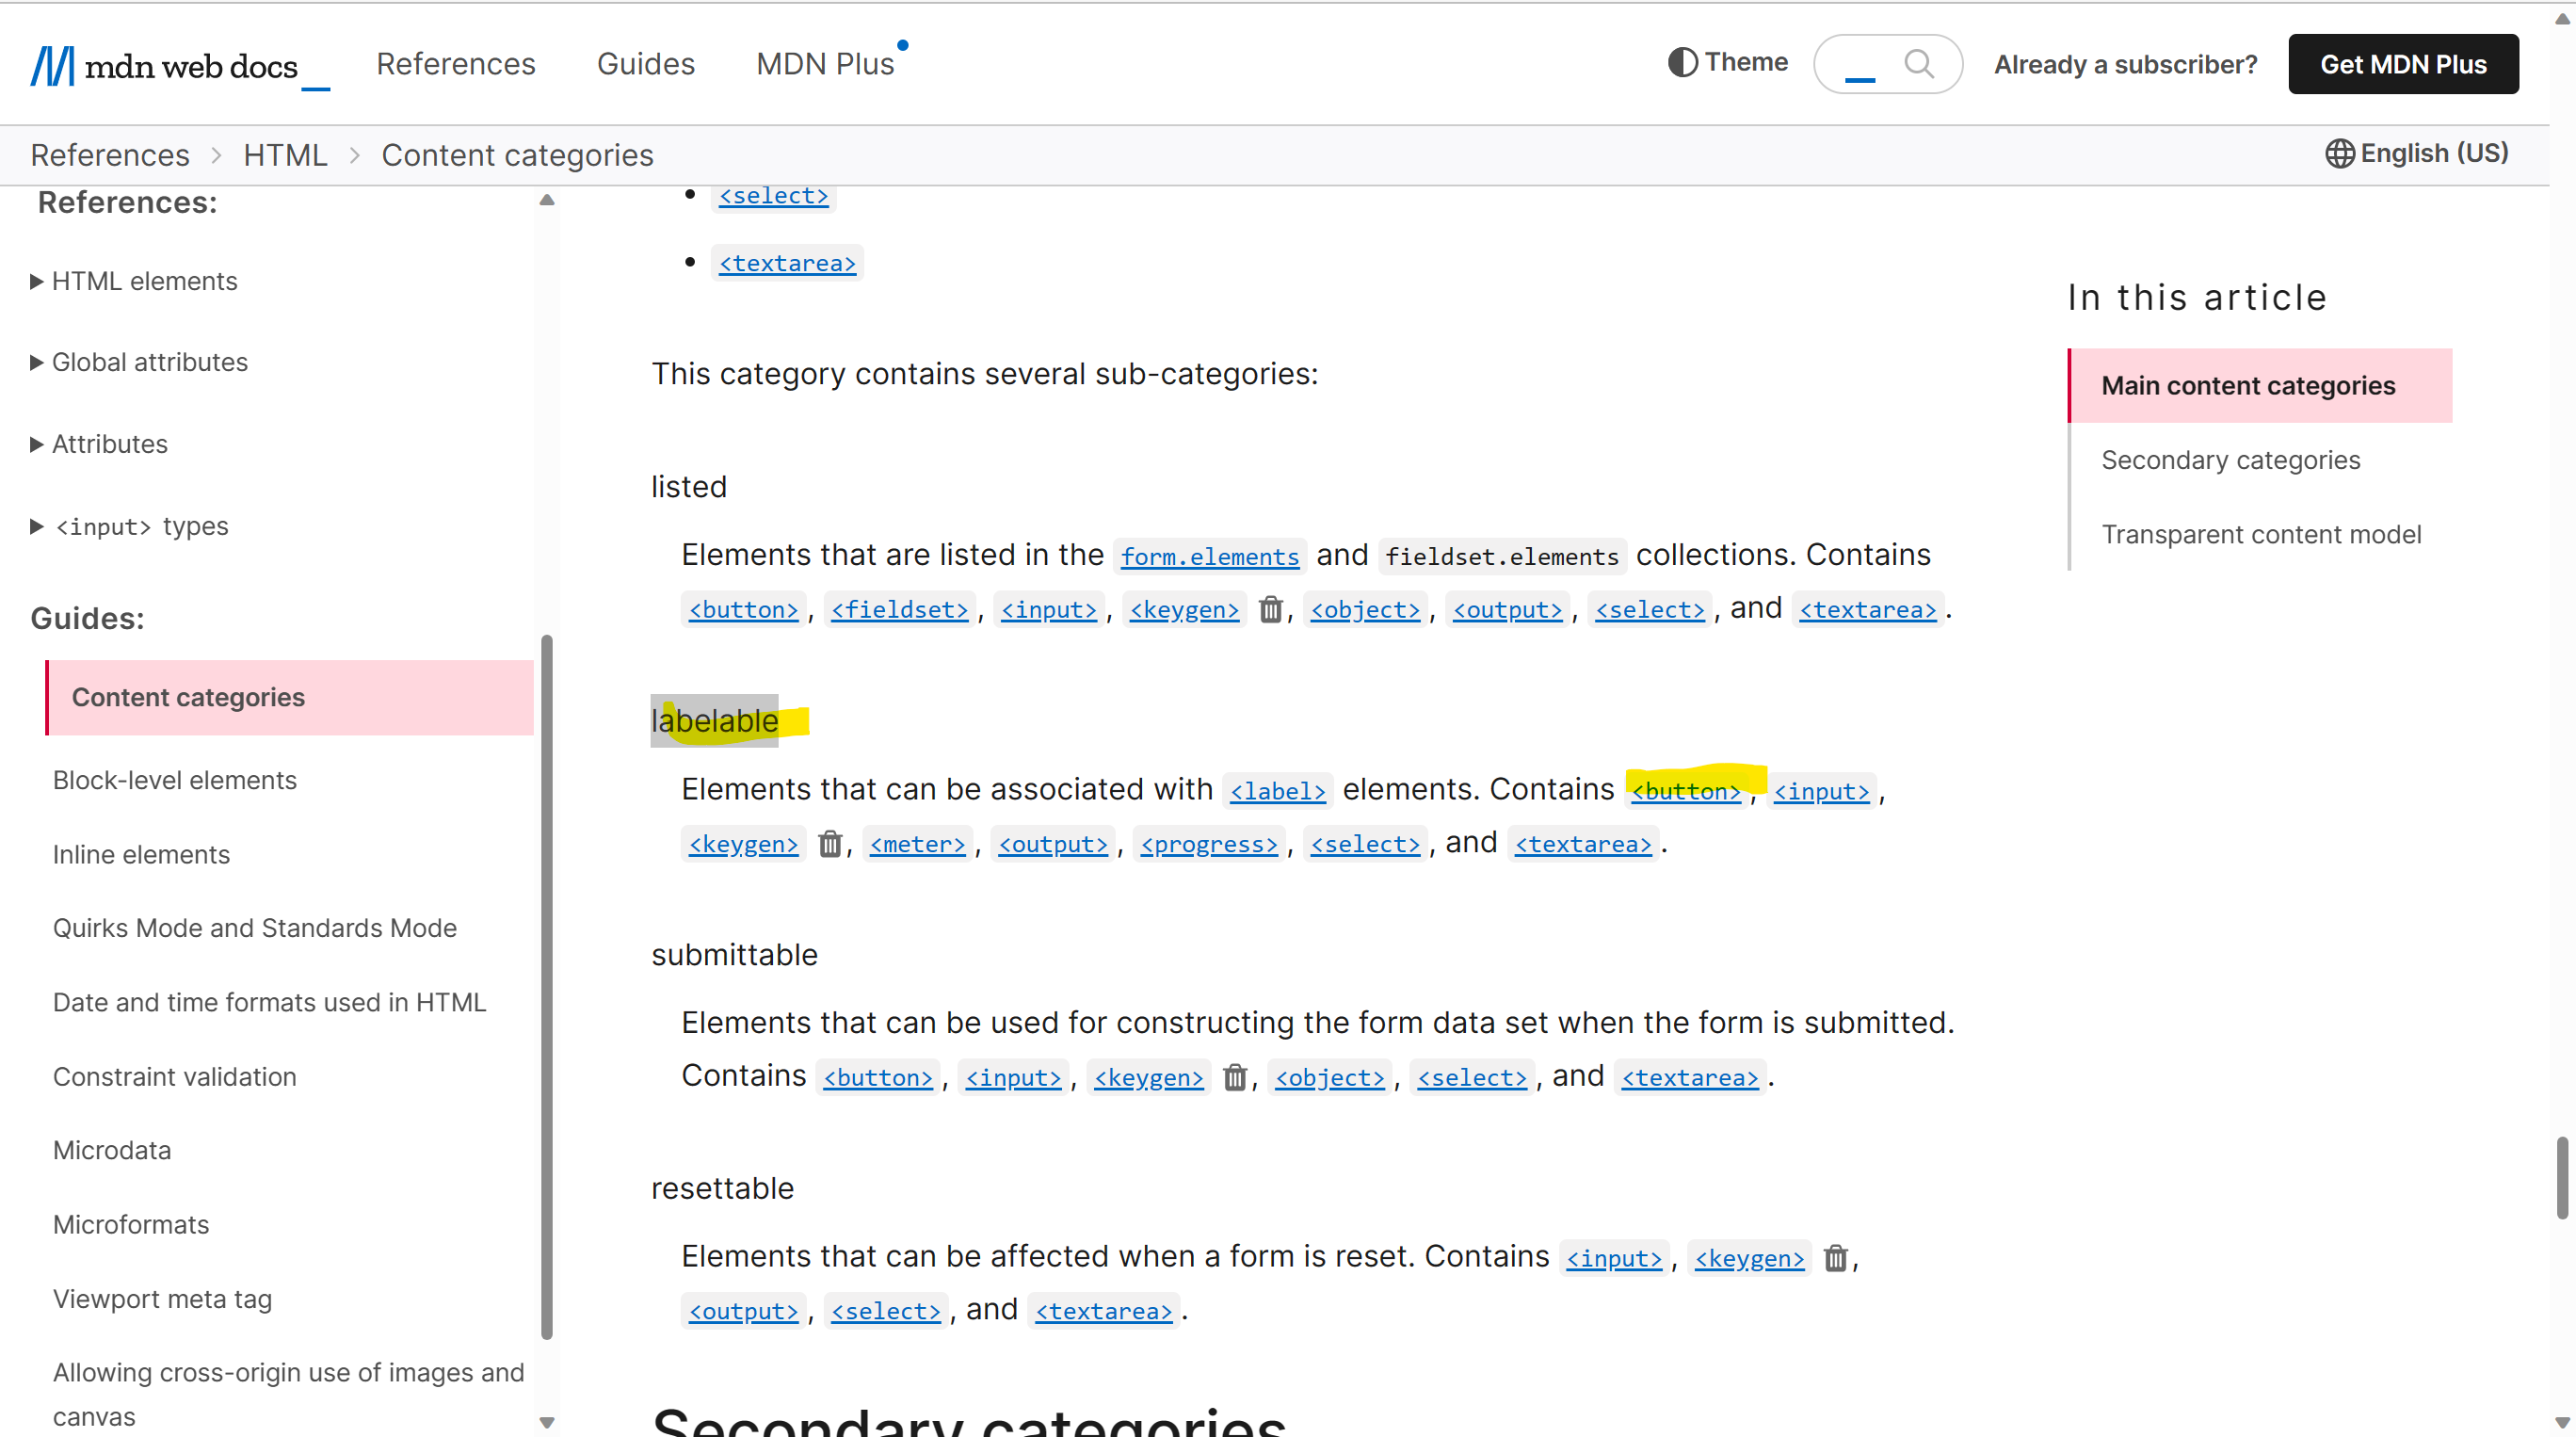Image resolution: width=2576 pixels, height=1437 pixels.
Task: Jump to Secondary categories in article outline
Action: click(x=2230, y=459)
